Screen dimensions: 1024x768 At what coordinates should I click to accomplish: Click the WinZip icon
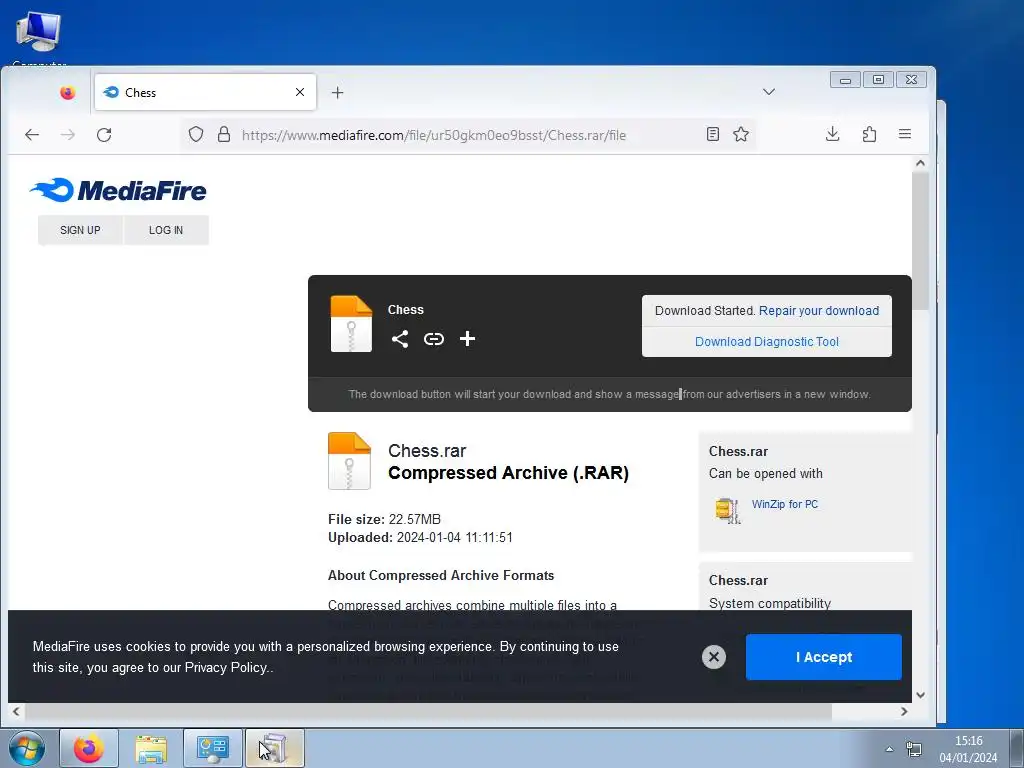[x=728, y=510]
